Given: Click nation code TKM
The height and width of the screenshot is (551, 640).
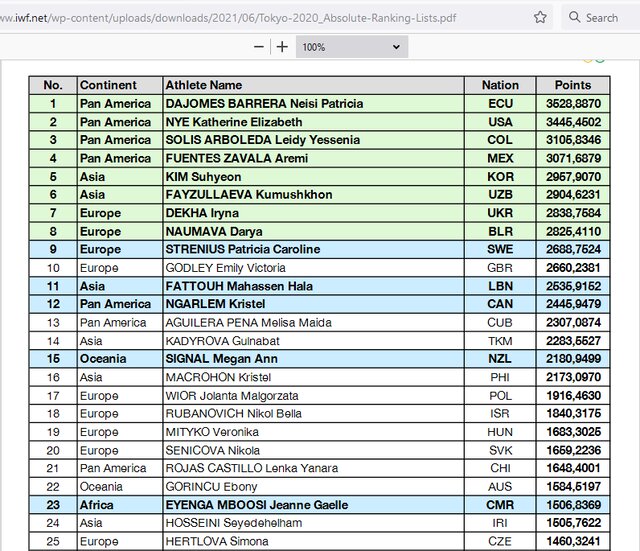Looking at the screenshot, I should point(500,341).
